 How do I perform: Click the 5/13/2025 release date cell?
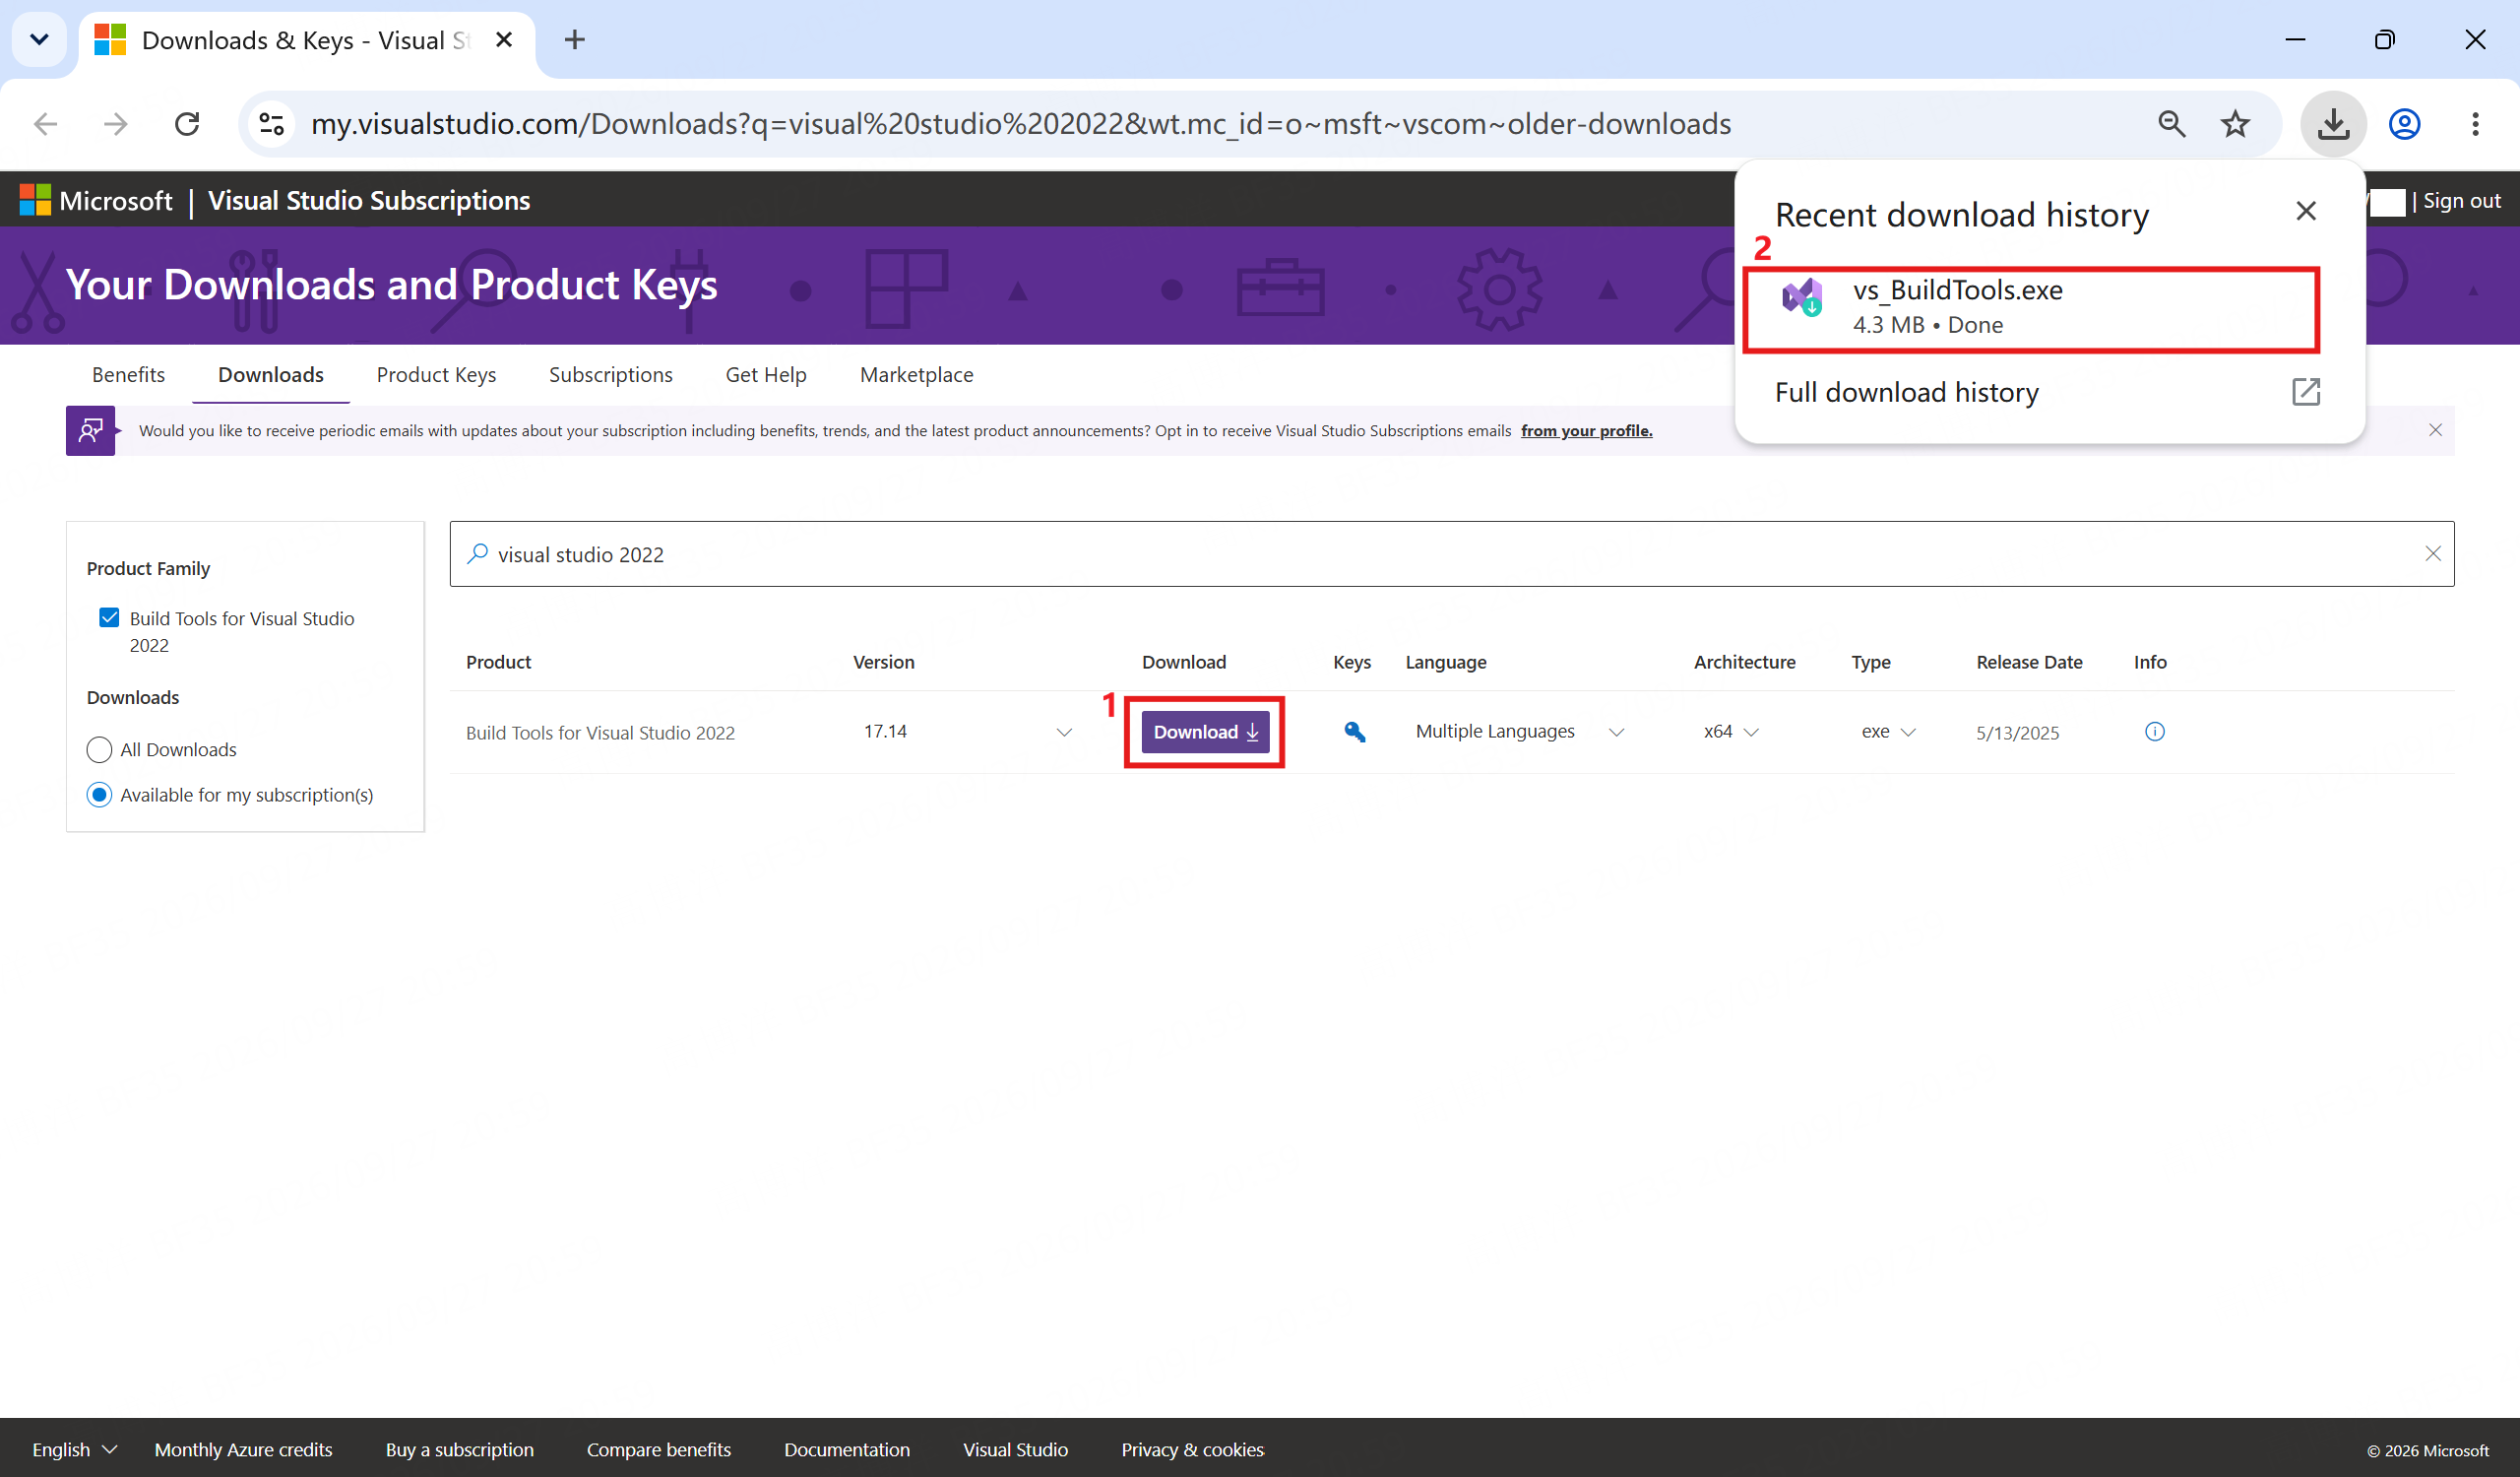(x=2017, y=733)
